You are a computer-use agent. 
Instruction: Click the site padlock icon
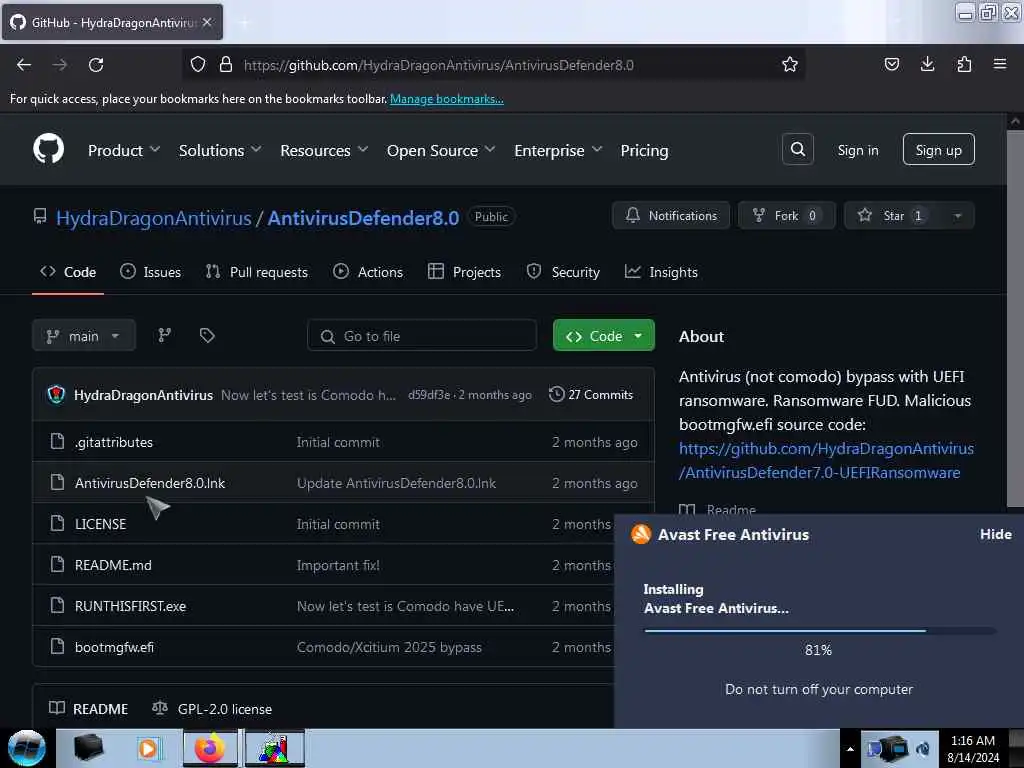(226, 64)
